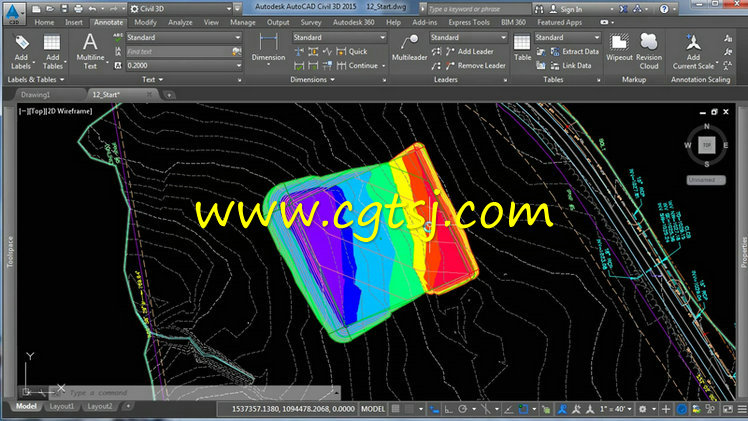
Task: Open the text style Standard dropdown
Action: (x=184, y=37)
